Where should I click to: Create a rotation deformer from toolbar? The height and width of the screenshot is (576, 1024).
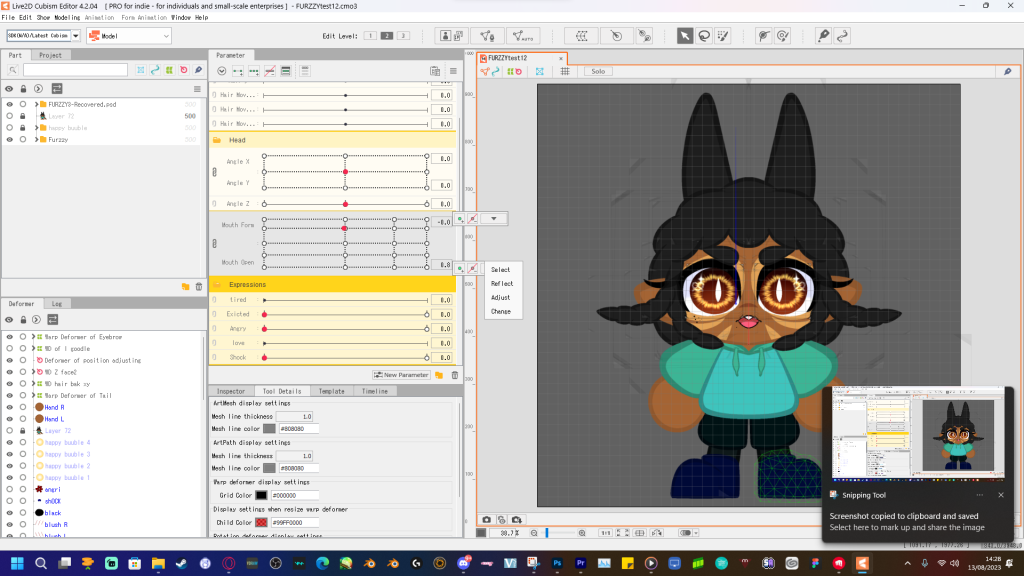pyautogui.click(x=616, y=36)
